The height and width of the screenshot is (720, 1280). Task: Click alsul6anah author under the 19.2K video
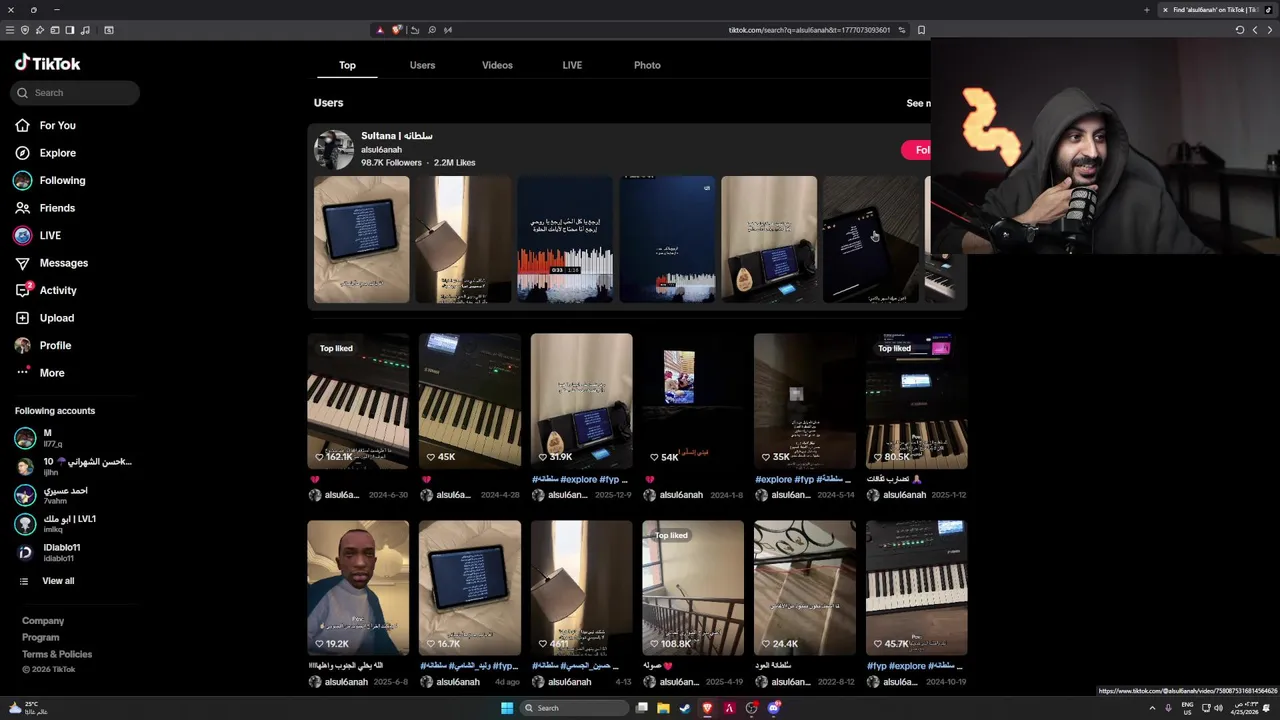pyautogui.click(x=346, y=682)
